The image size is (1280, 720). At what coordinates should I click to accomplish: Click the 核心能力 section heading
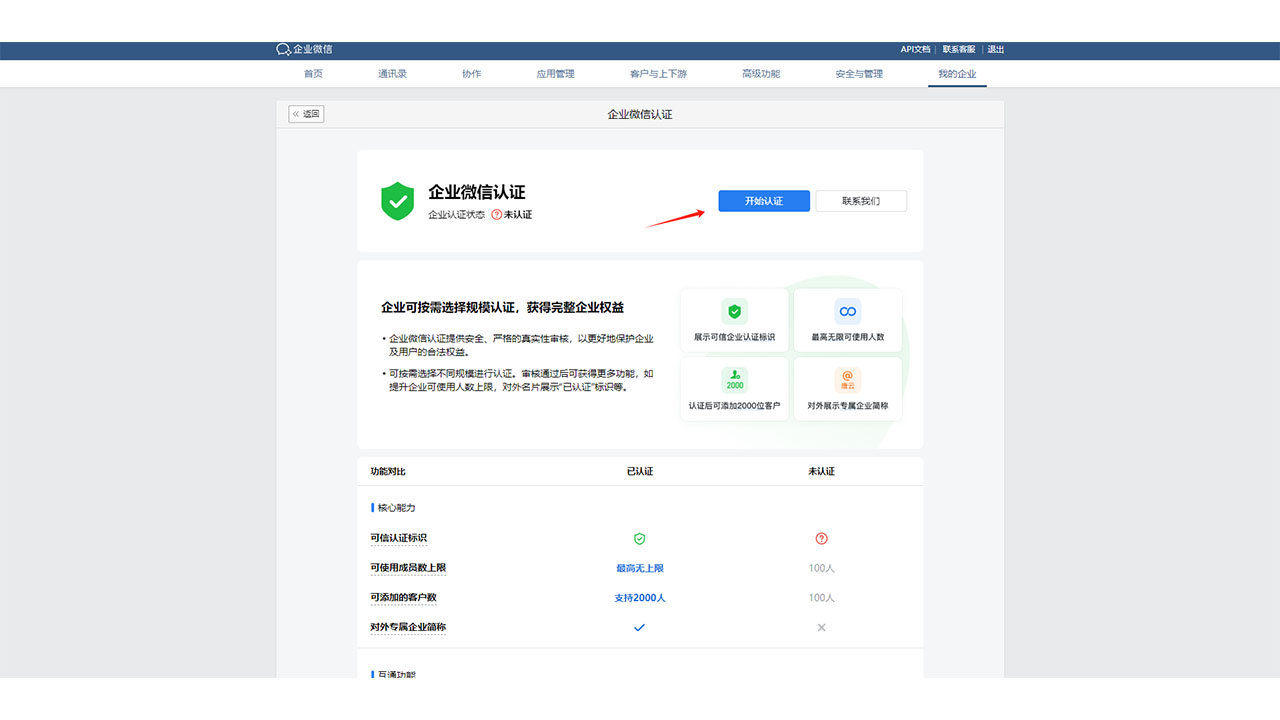coord(396,508)
